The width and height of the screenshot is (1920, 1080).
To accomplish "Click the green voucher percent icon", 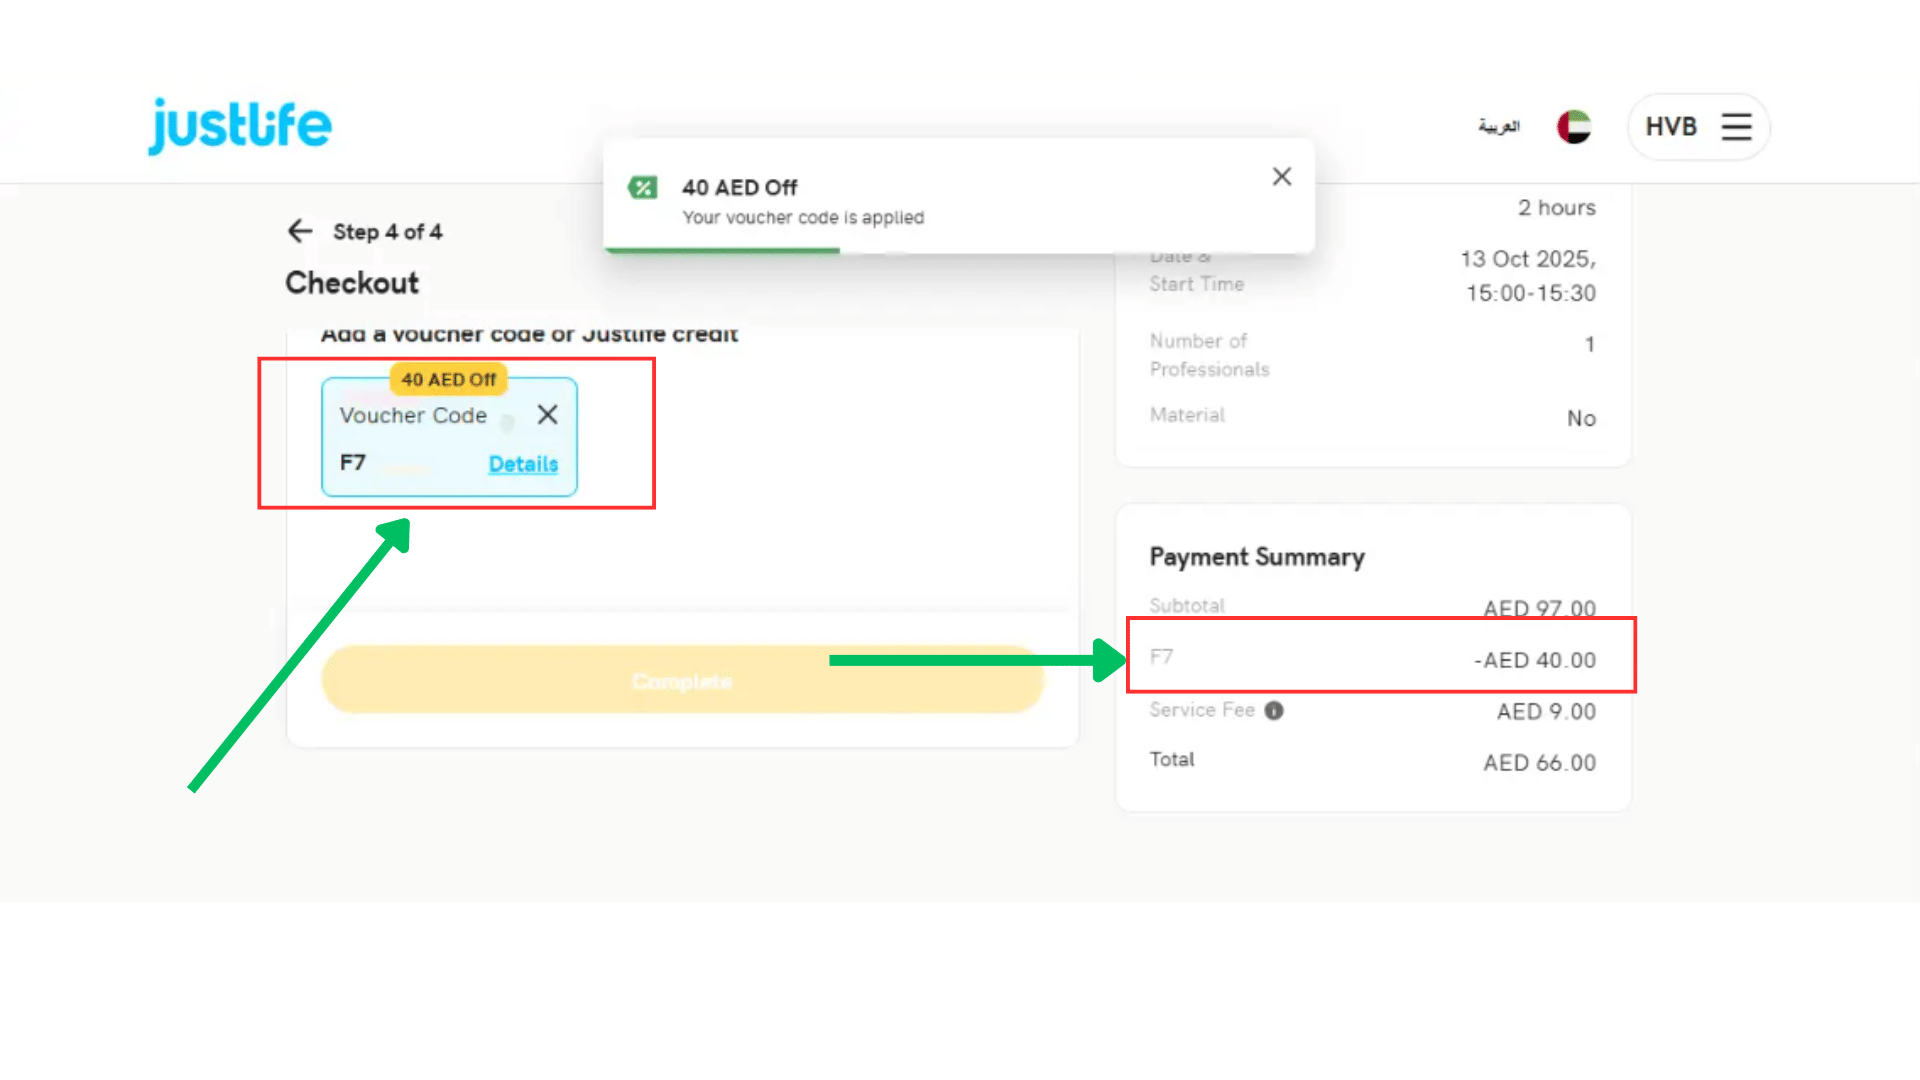I will click(642, 188).
